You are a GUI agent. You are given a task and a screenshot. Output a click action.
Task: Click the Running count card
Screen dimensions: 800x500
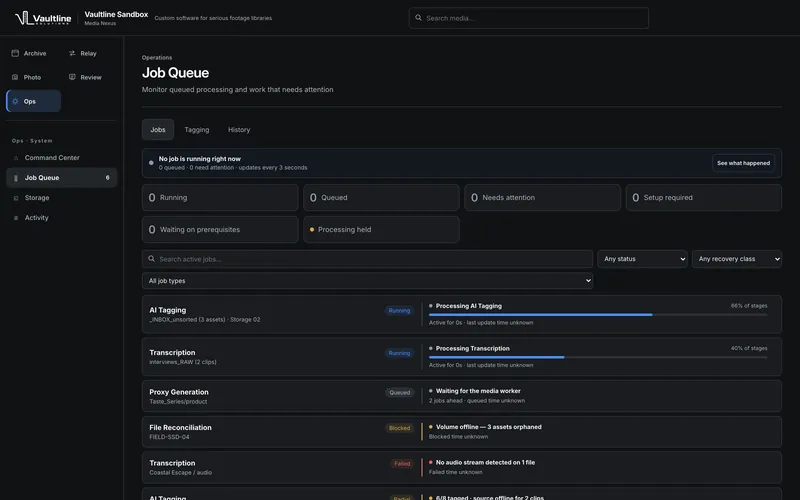[220, 197]
